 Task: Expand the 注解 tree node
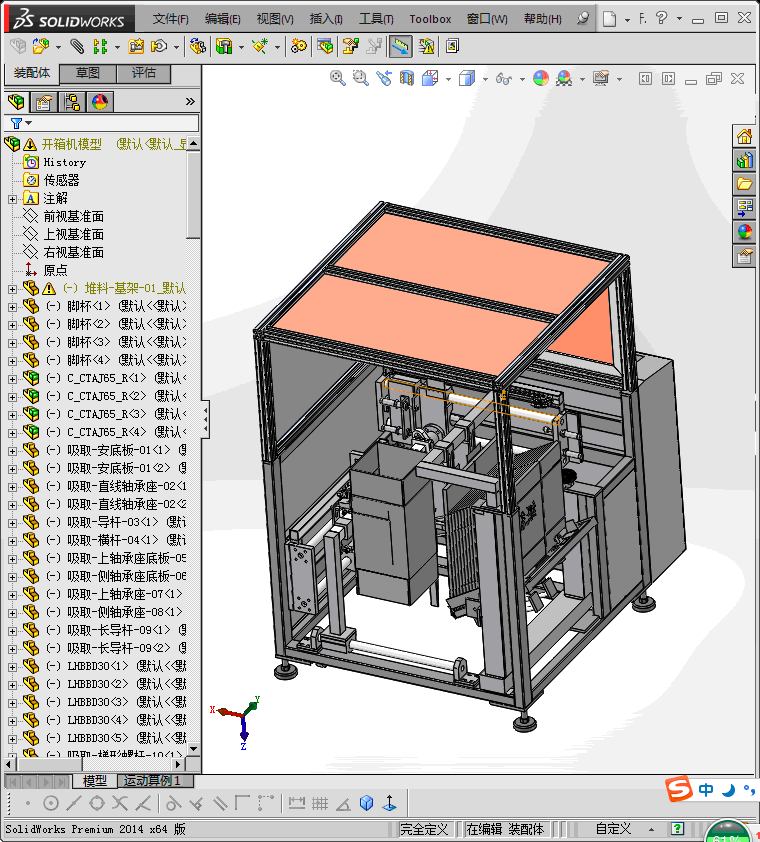(x=12, y=199)
